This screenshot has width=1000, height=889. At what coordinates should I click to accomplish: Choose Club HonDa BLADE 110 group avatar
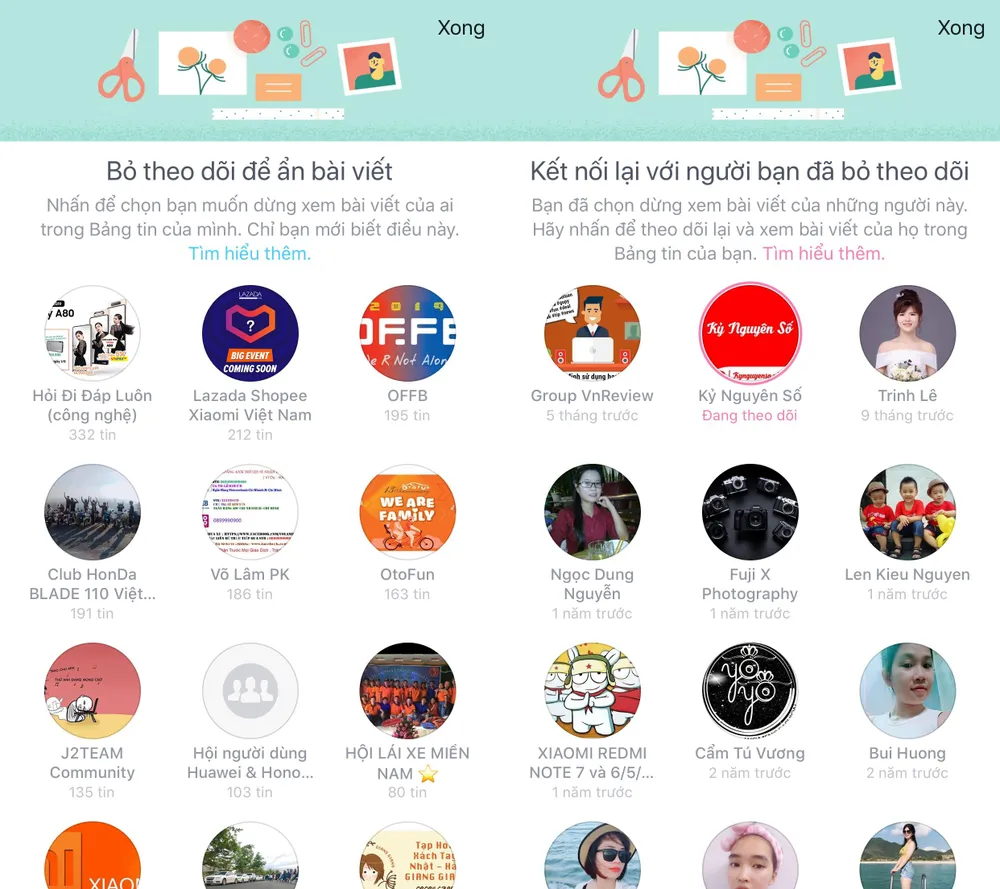point(92,512)
